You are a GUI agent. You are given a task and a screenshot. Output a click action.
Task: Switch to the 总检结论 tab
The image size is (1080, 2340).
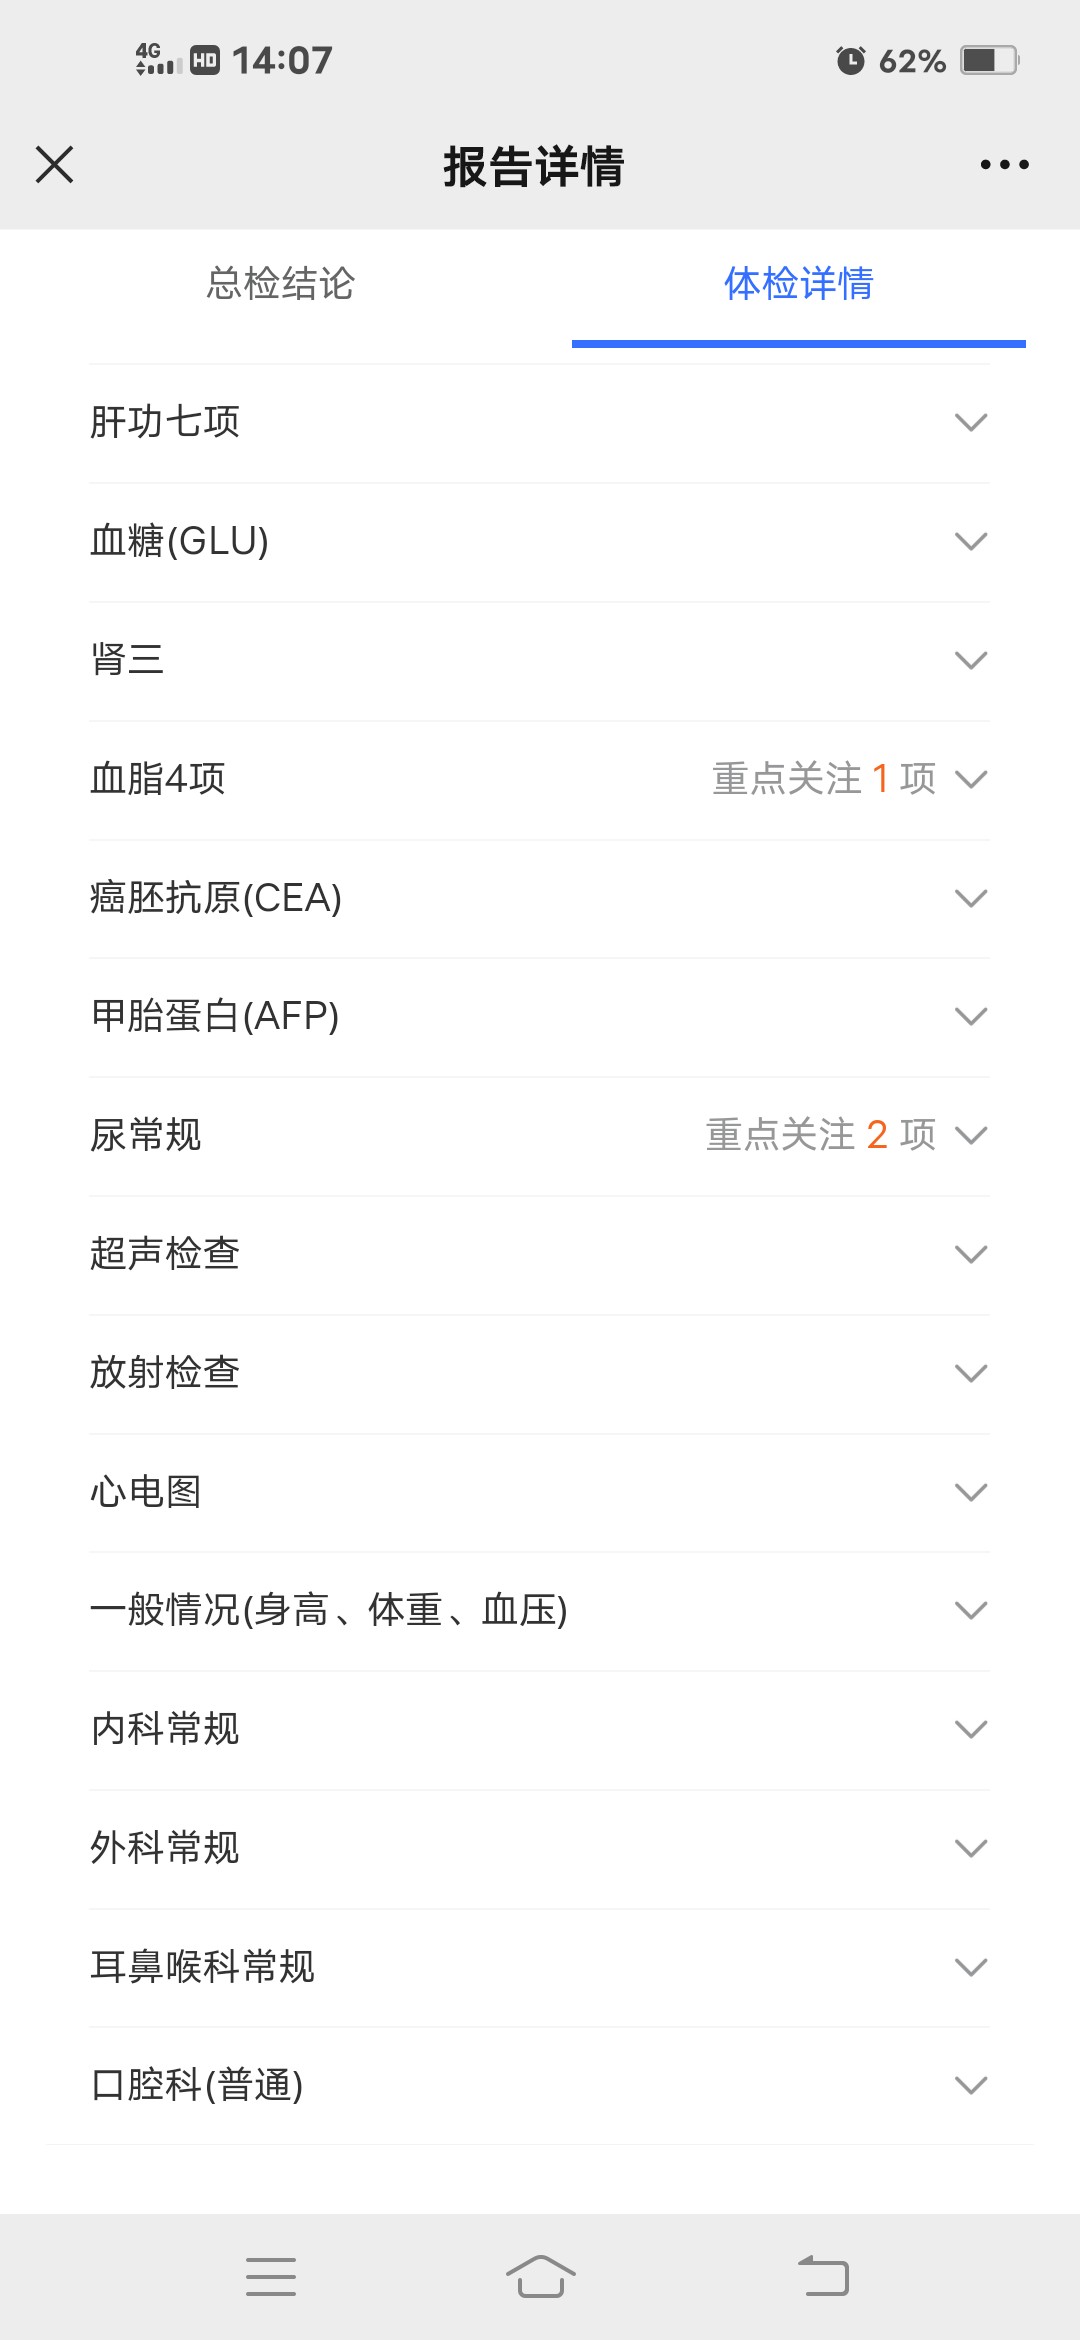pyautogui.click(x=281, y=284)
